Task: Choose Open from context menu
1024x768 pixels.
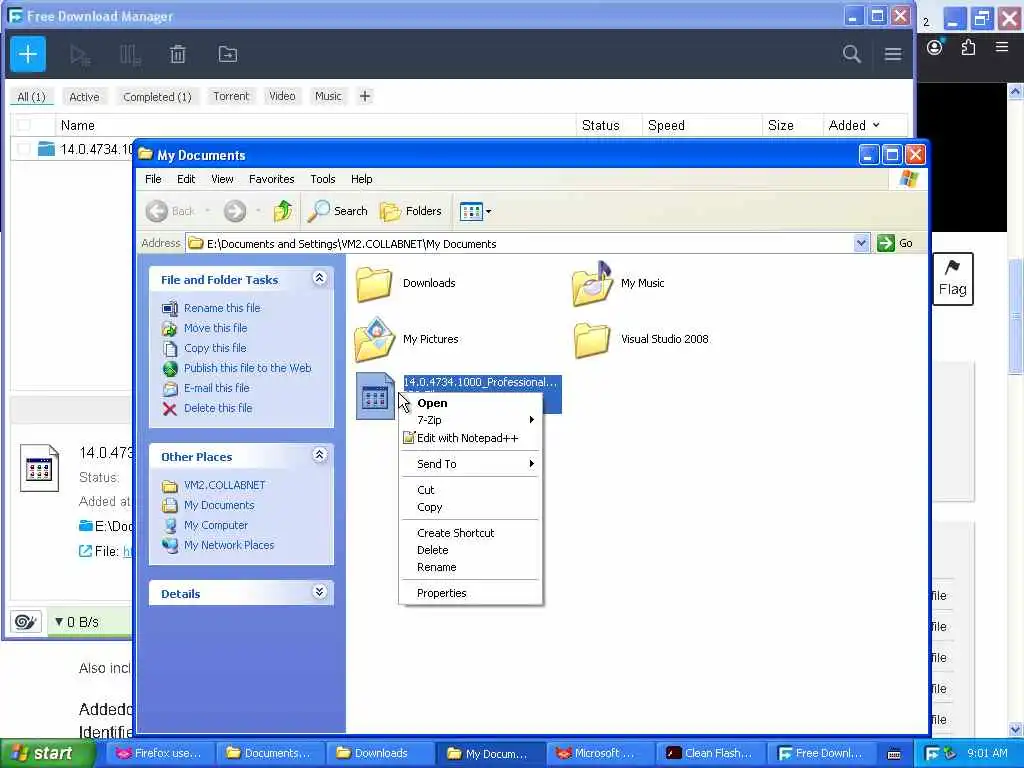Action: (x=470, y=403)
